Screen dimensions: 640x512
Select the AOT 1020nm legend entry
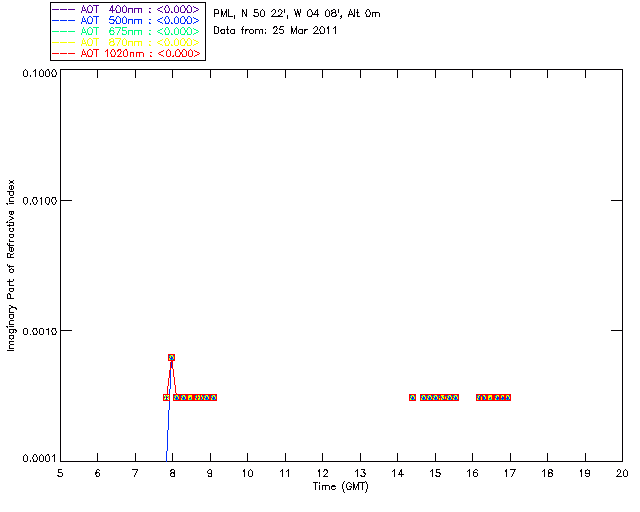(126, 53)
